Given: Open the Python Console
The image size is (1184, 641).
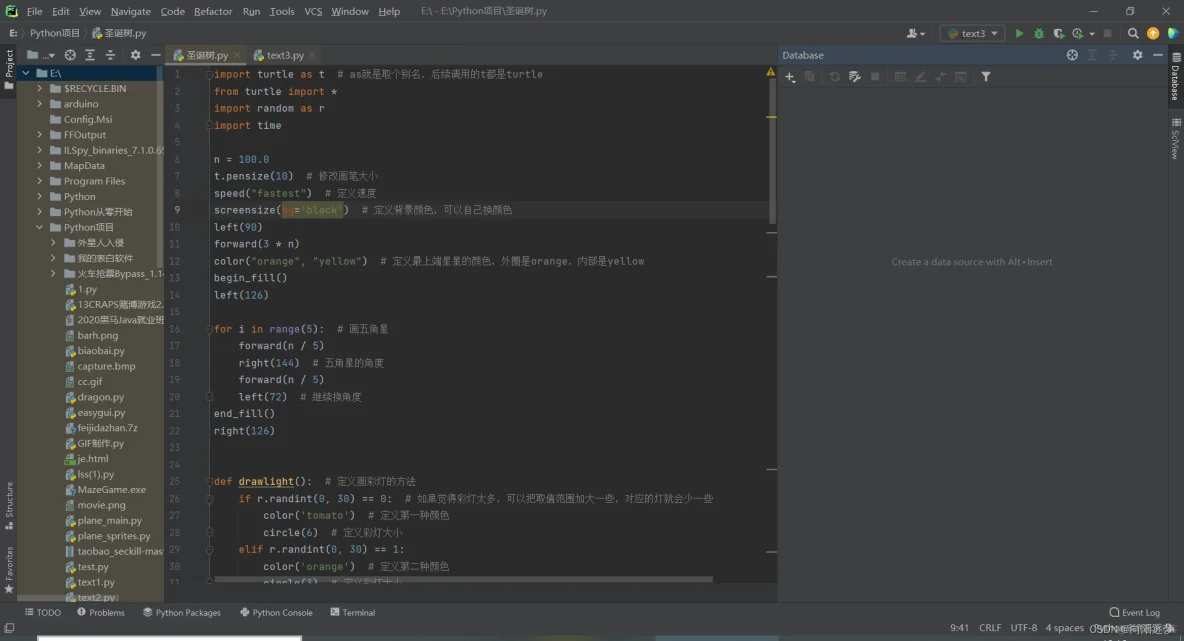Looking at the screenshot, I should (x=276, y=612).
